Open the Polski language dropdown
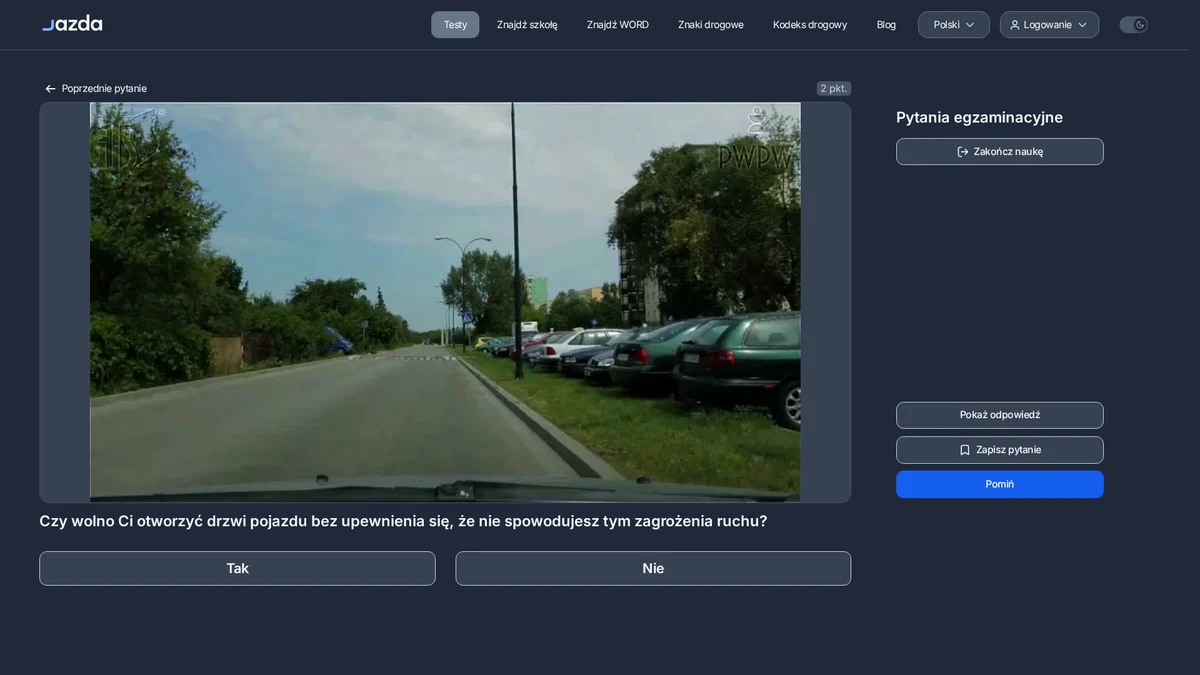 pyautogui.click(x=954, y=25)
